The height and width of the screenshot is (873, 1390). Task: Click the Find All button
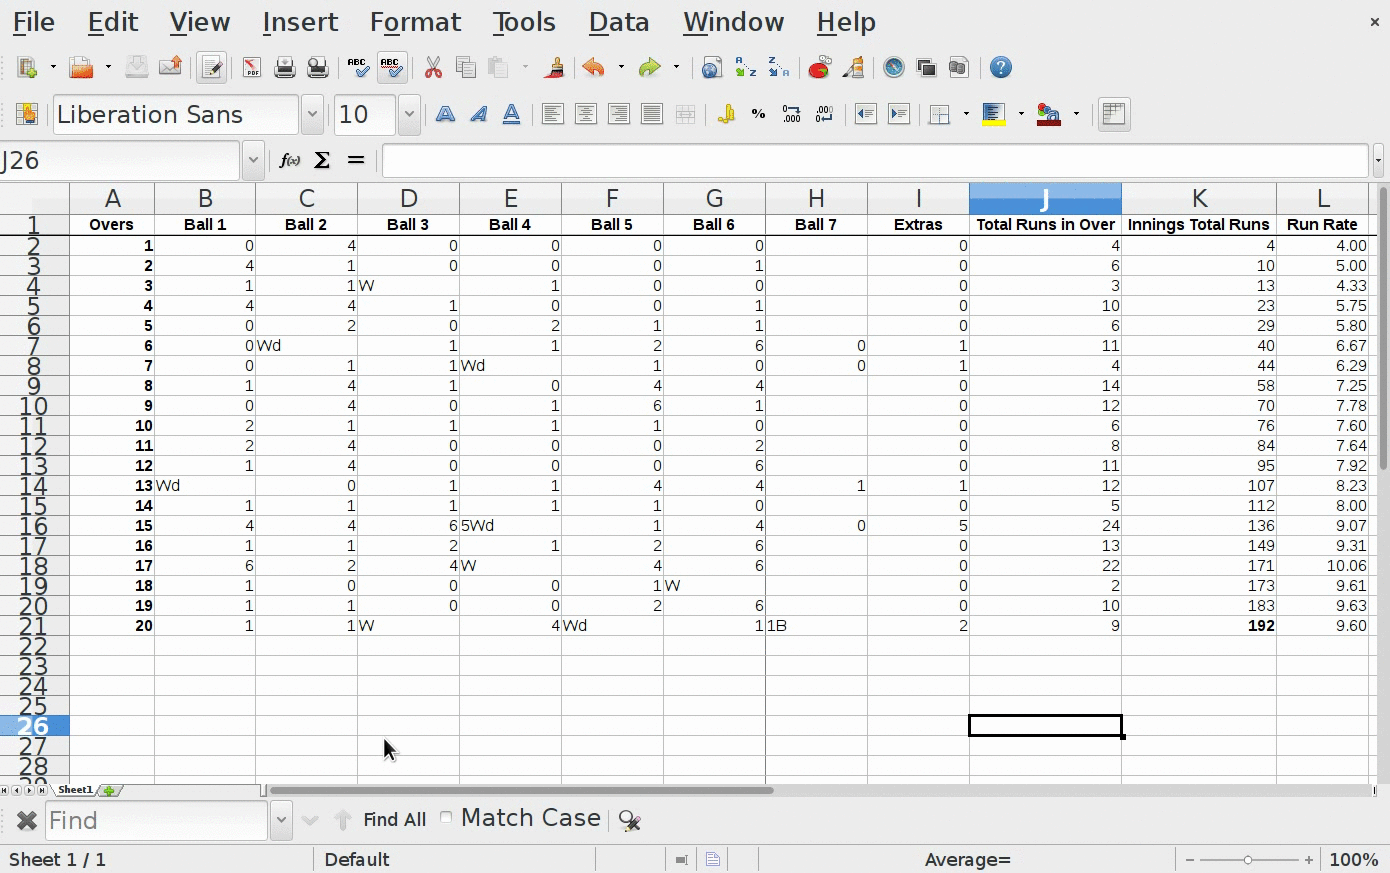[x=394, y=820]
